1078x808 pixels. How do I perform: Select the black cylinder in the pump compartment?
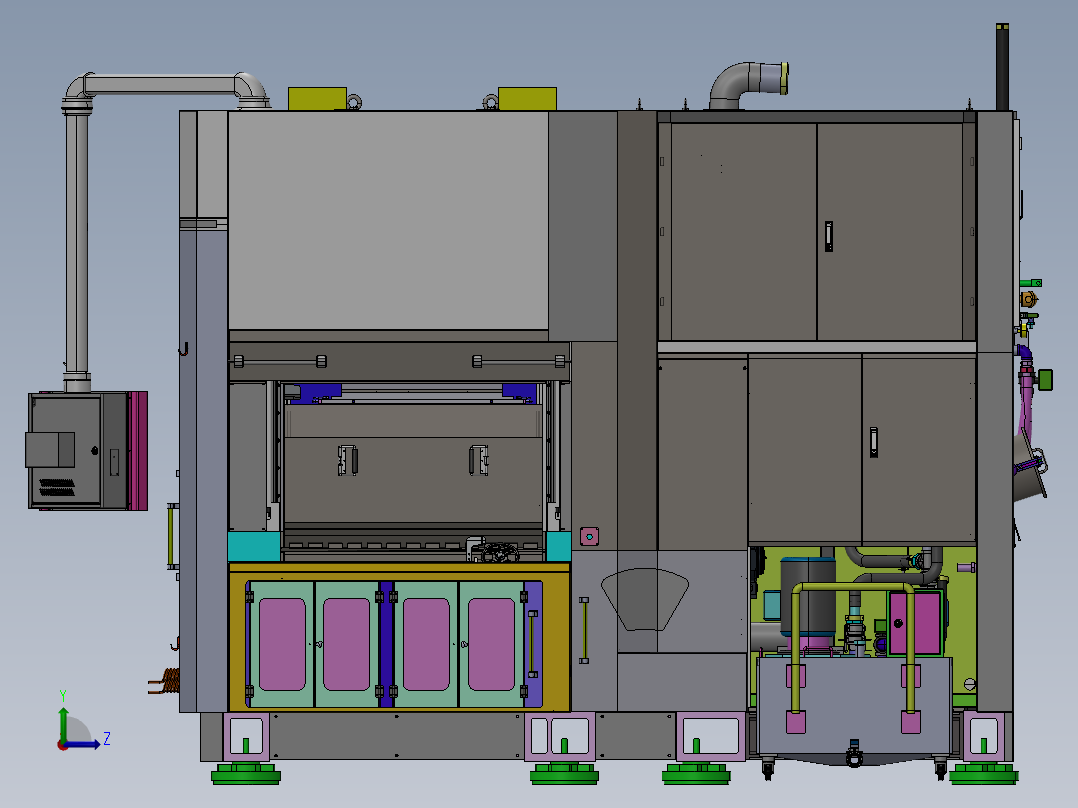pos(808,596)
